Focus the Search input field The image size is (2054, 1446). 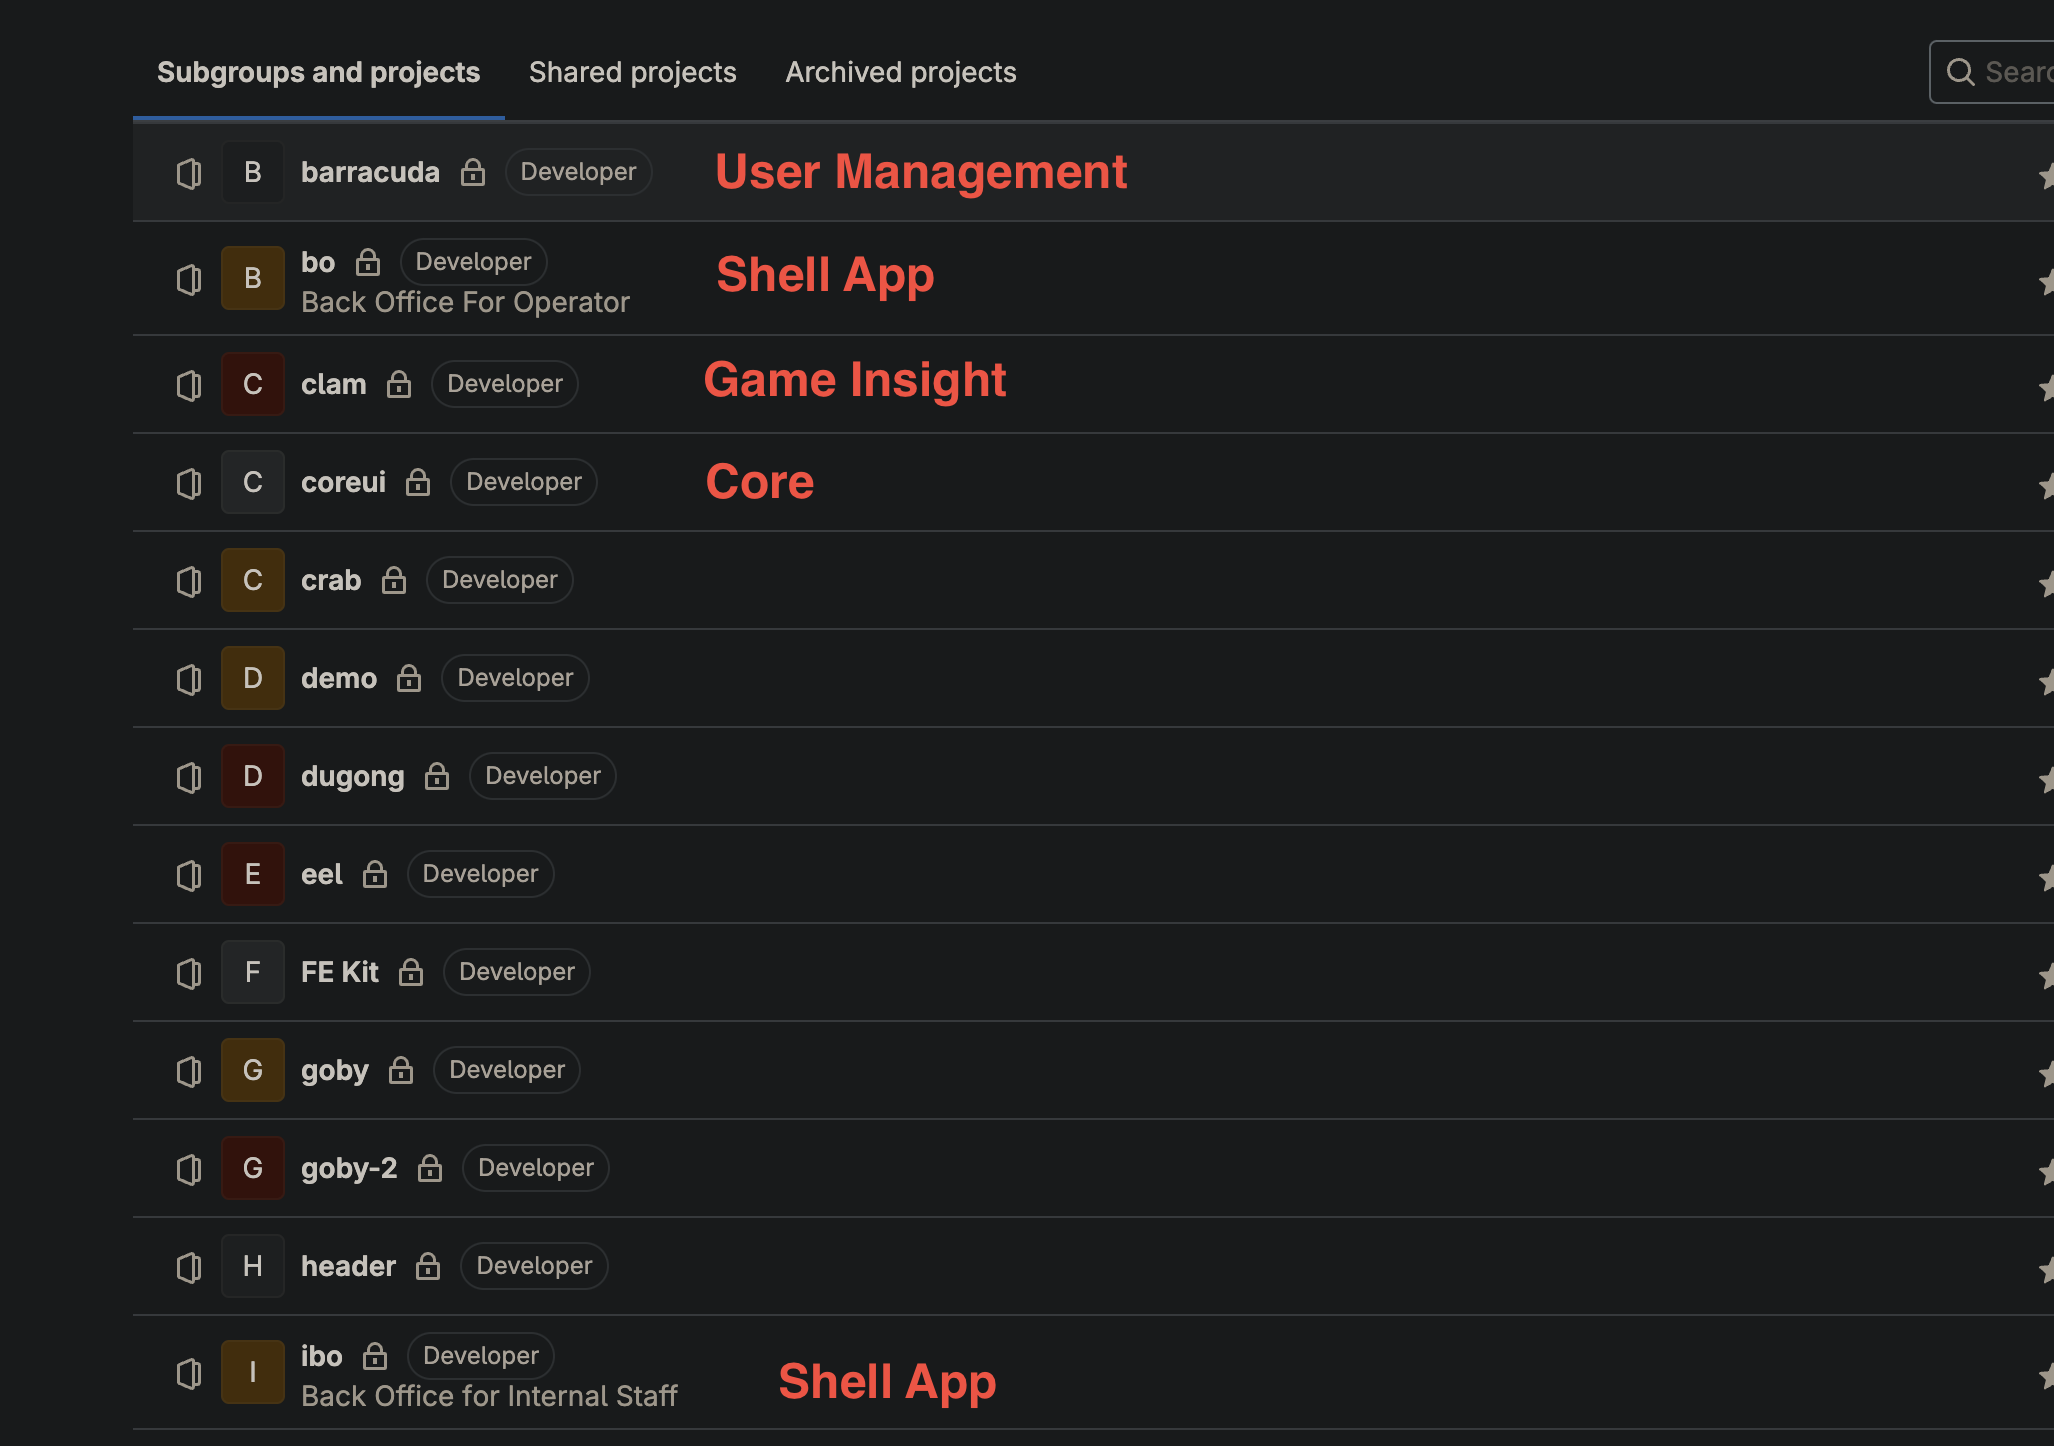2015,72
